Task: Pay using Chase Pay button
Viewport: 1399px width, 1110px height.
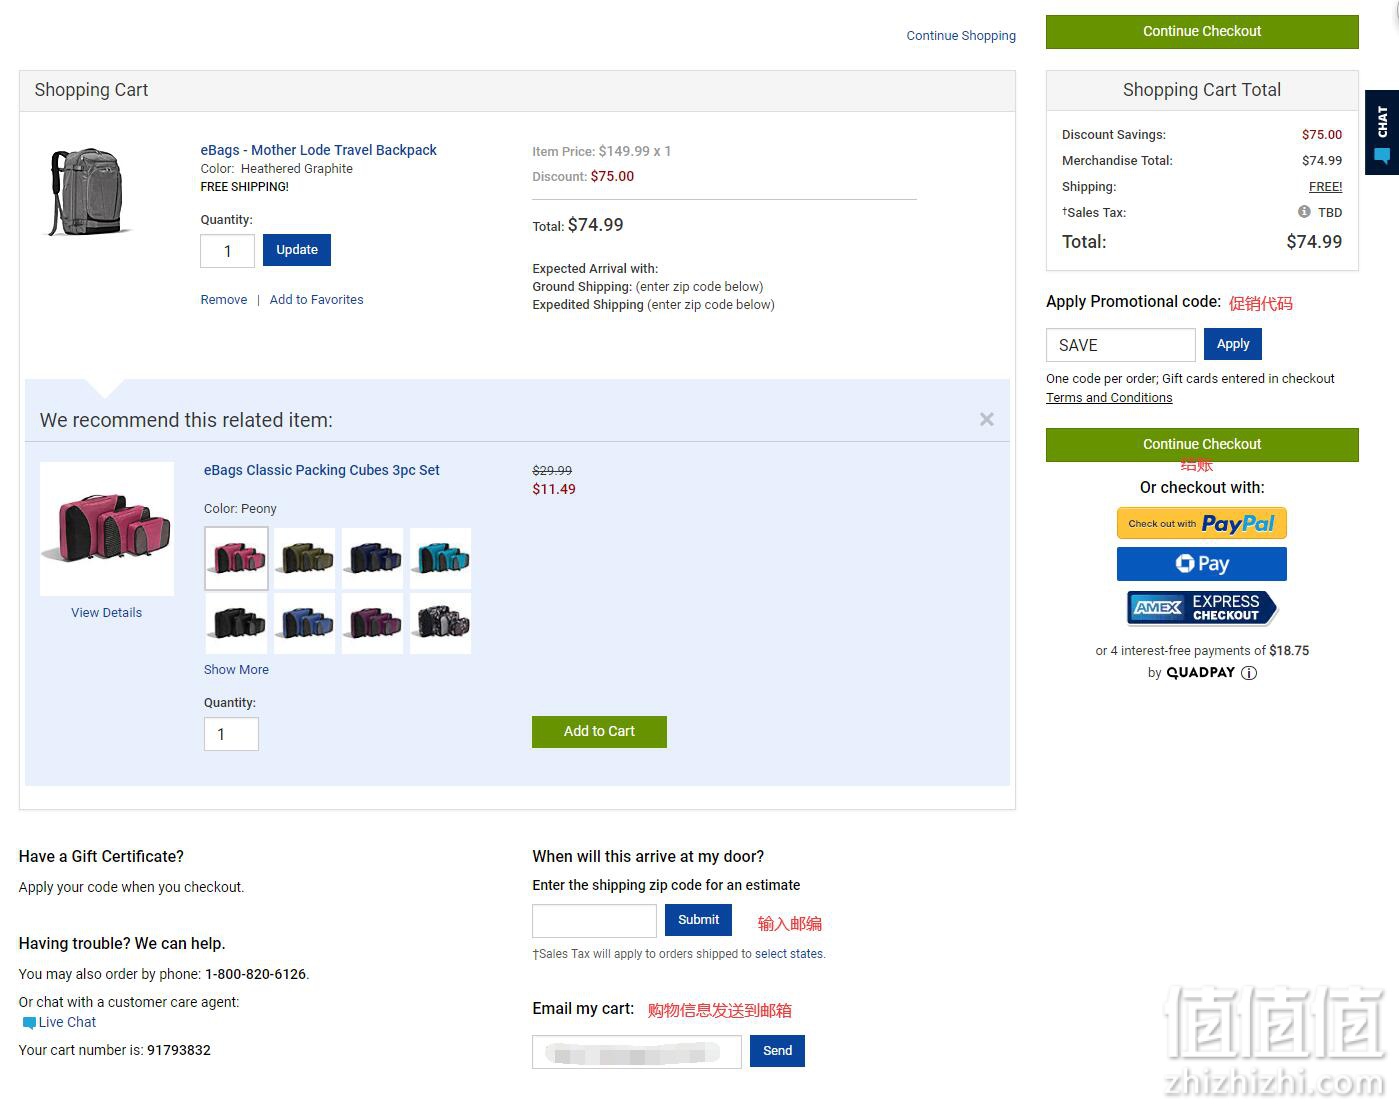Action: 1201,564
